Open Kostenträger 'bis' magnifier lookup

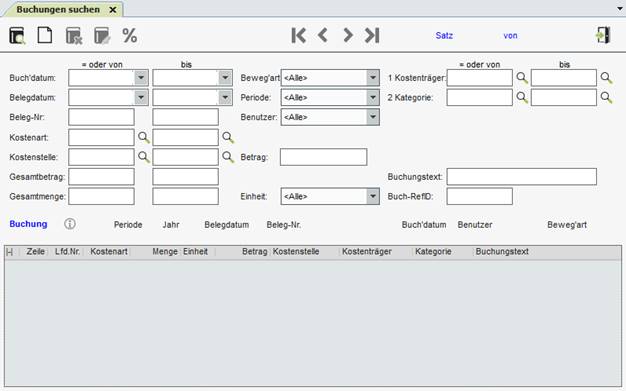[x=606, y=77]
